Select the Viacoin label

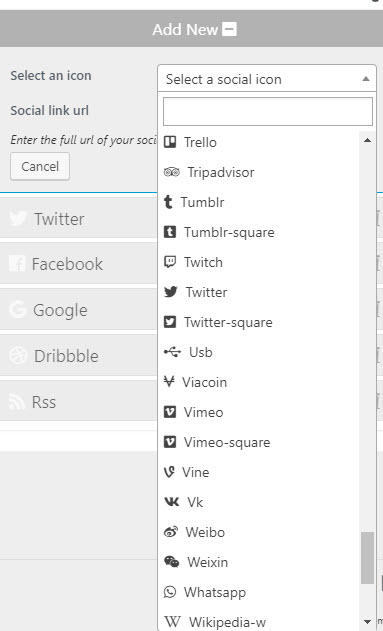tap(204, 382)
